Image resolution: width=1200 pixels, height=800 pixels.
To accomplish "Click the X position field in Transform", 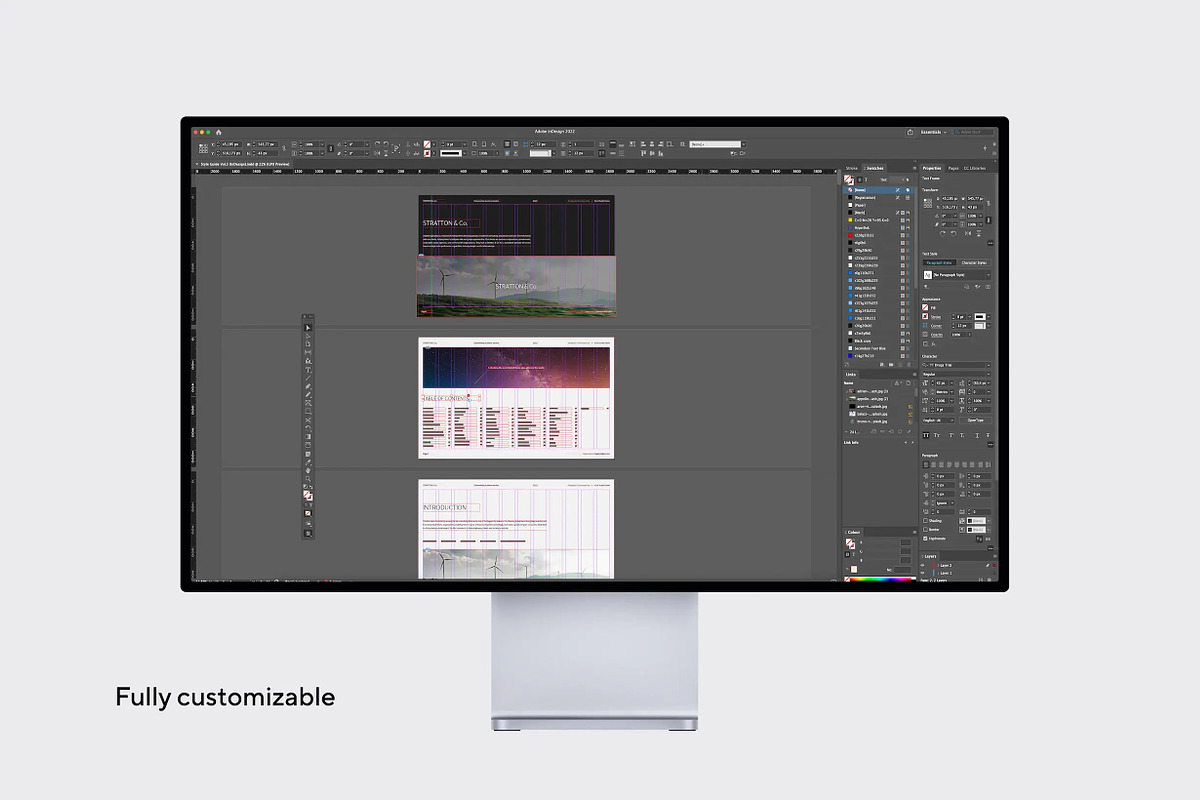I will tap(950, 198).
